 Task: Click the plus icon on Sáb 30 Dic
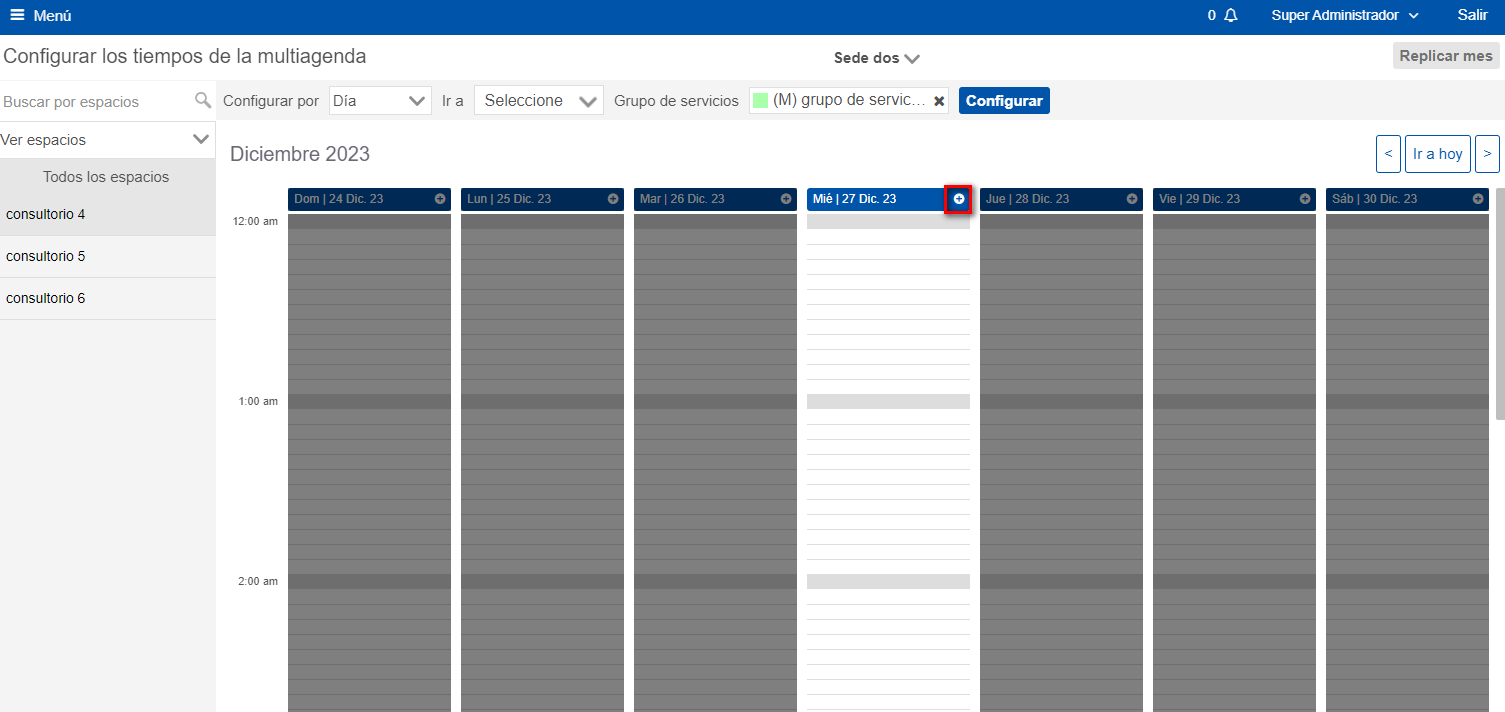point(1478,199)
